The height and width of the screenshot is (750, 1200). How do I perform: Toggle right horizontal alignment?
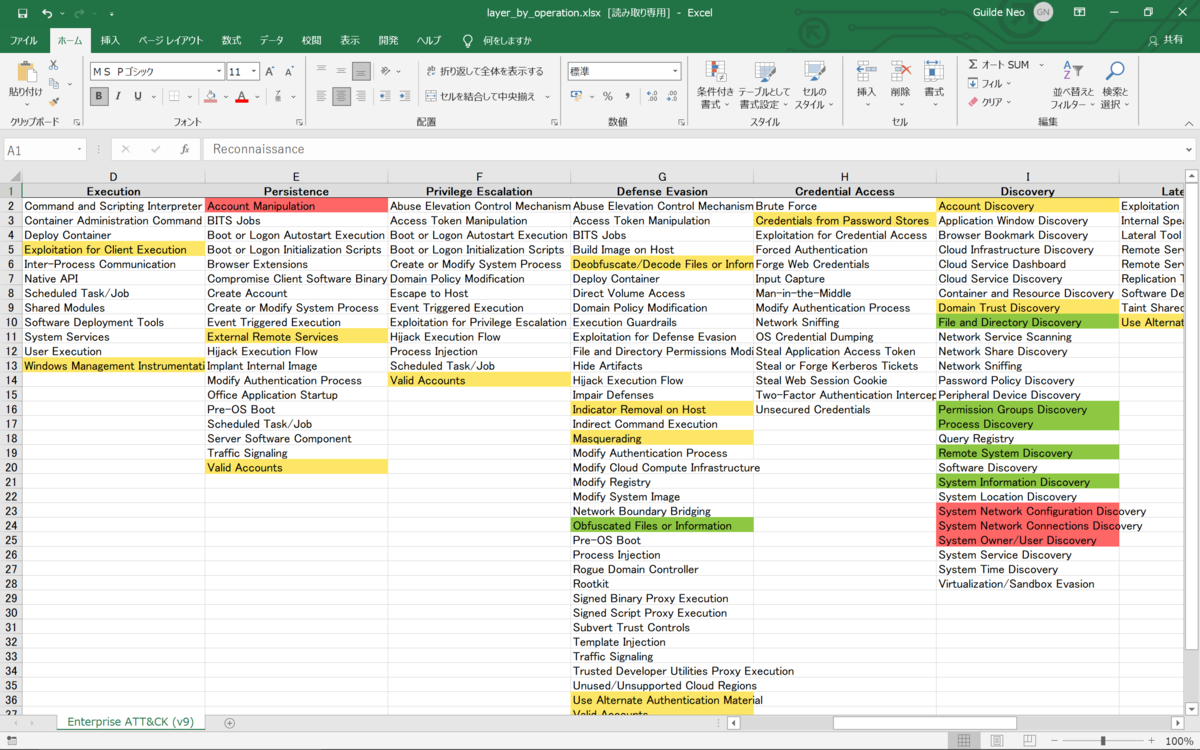(361, 96)
